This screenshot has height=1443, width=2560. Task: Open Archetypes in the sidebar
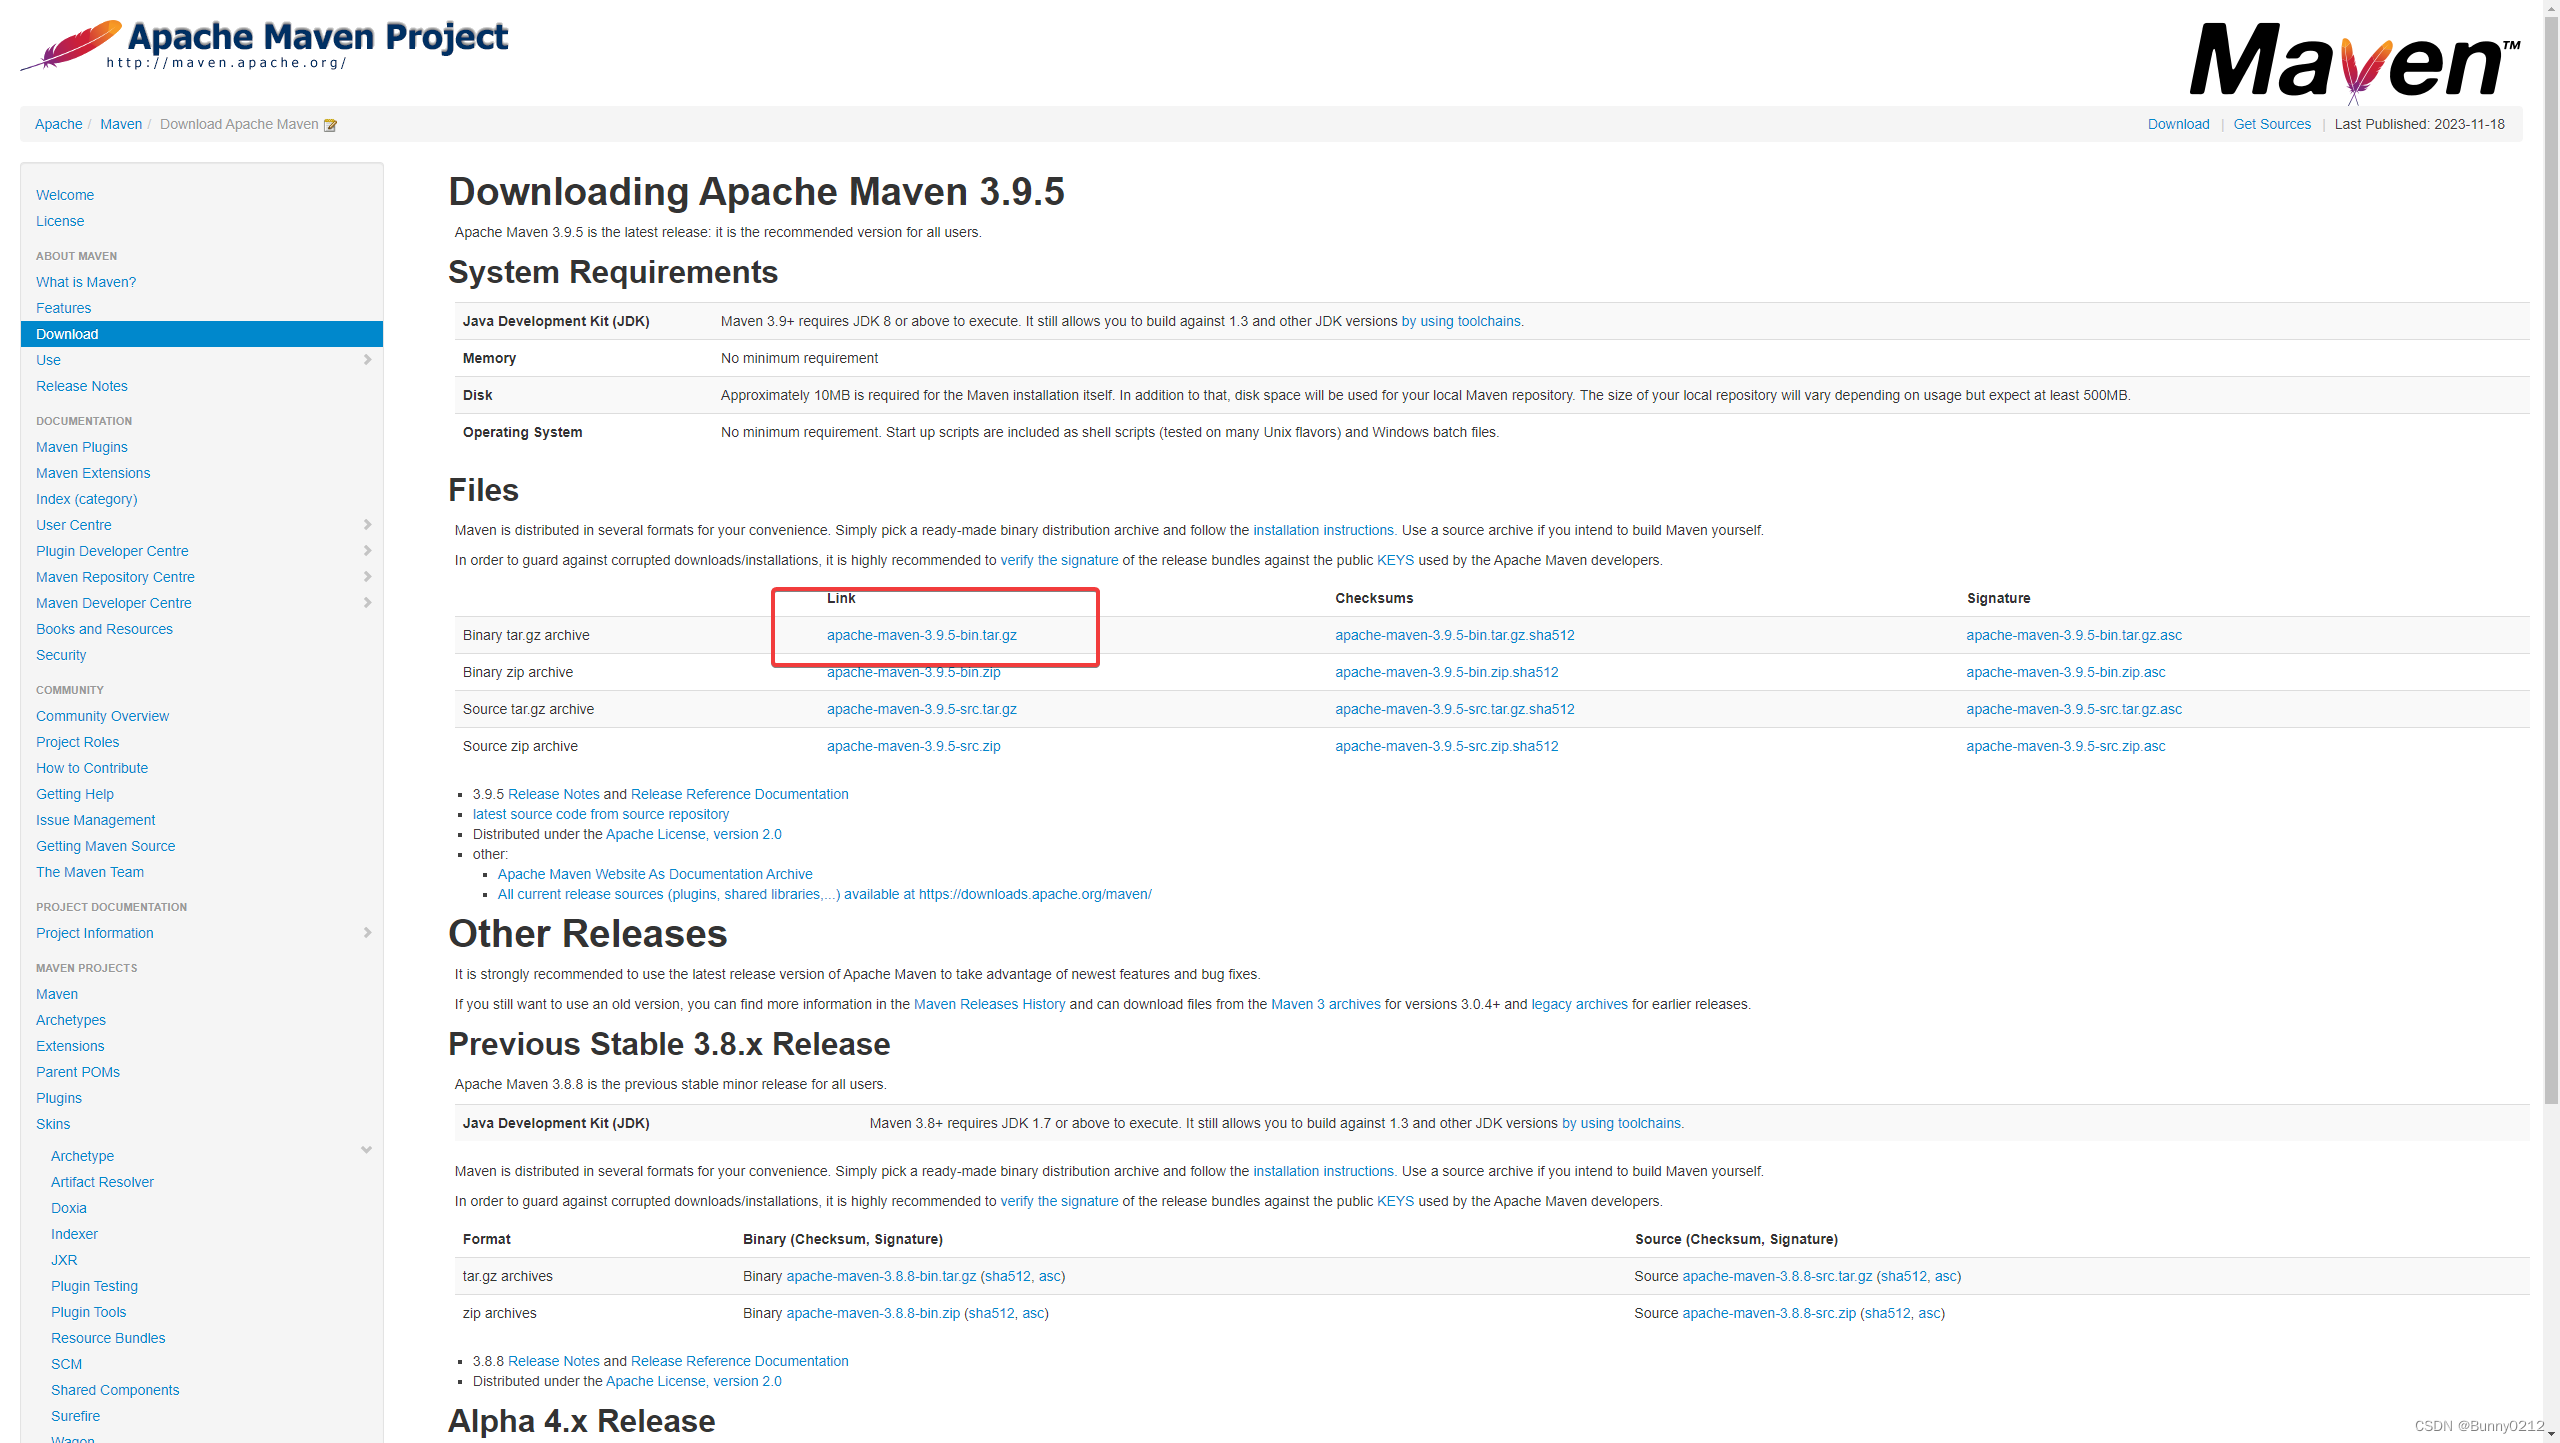71,1020
